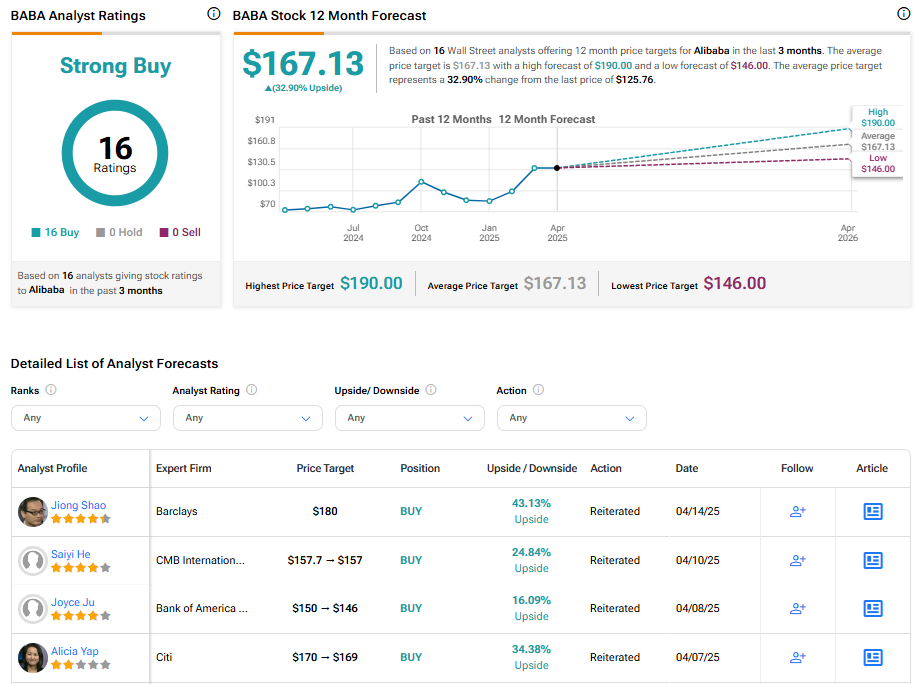Image resolution: width=918 pixels, height=684 pixels.
Task: Click the 16 Ratings donut chart
Action: click(x=115, y=153)
